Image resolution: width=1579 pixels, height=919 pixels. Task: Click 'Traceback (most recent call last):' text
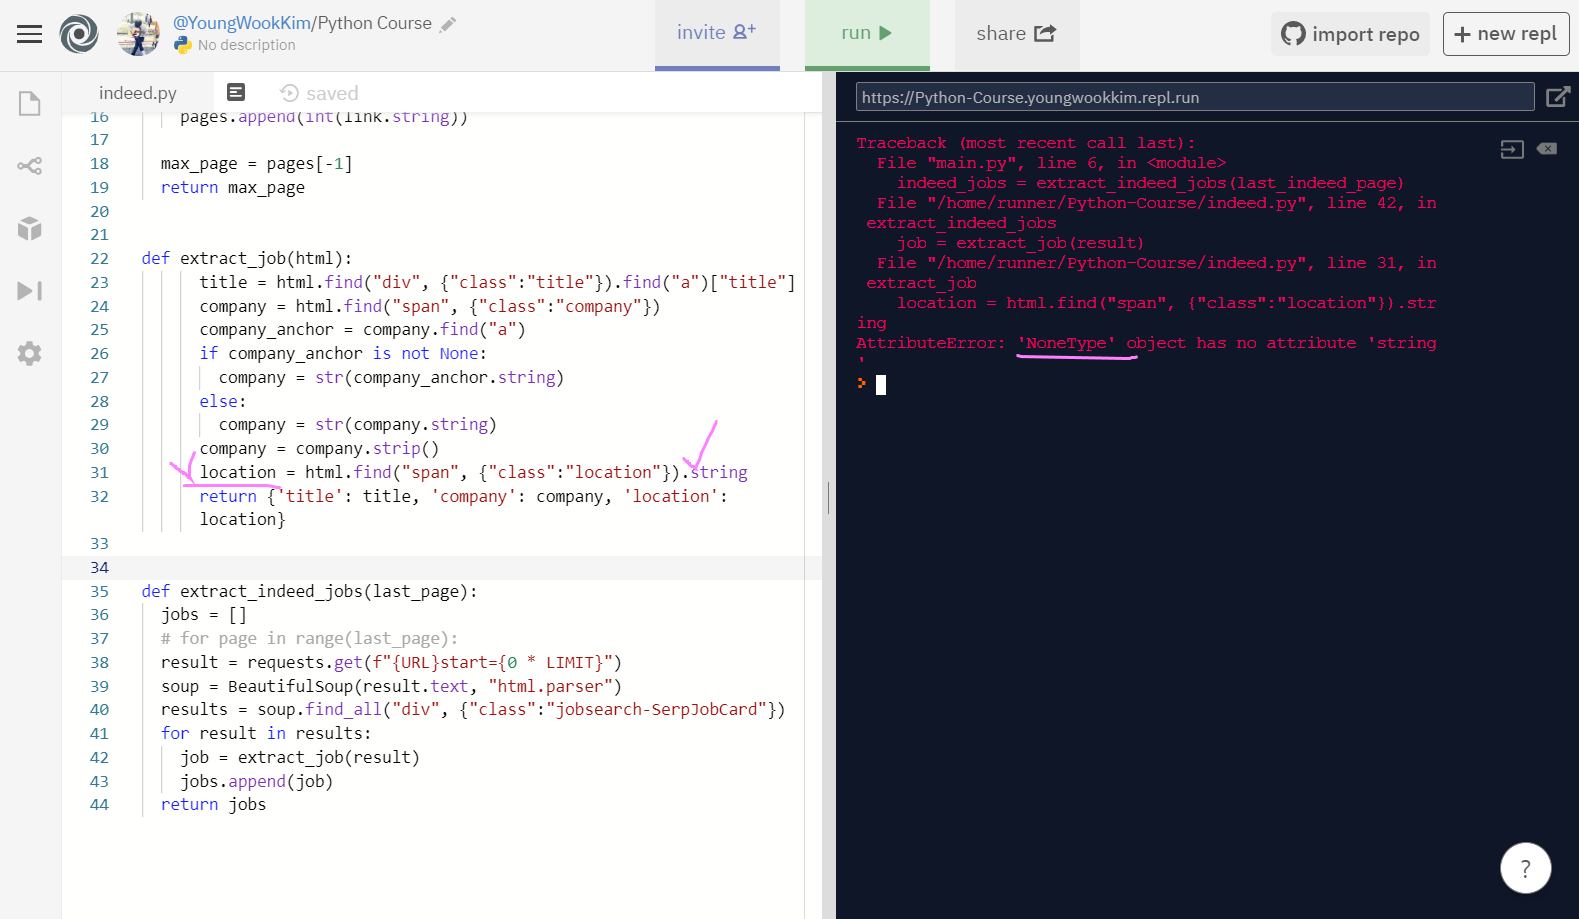[x=1026, y=143]
